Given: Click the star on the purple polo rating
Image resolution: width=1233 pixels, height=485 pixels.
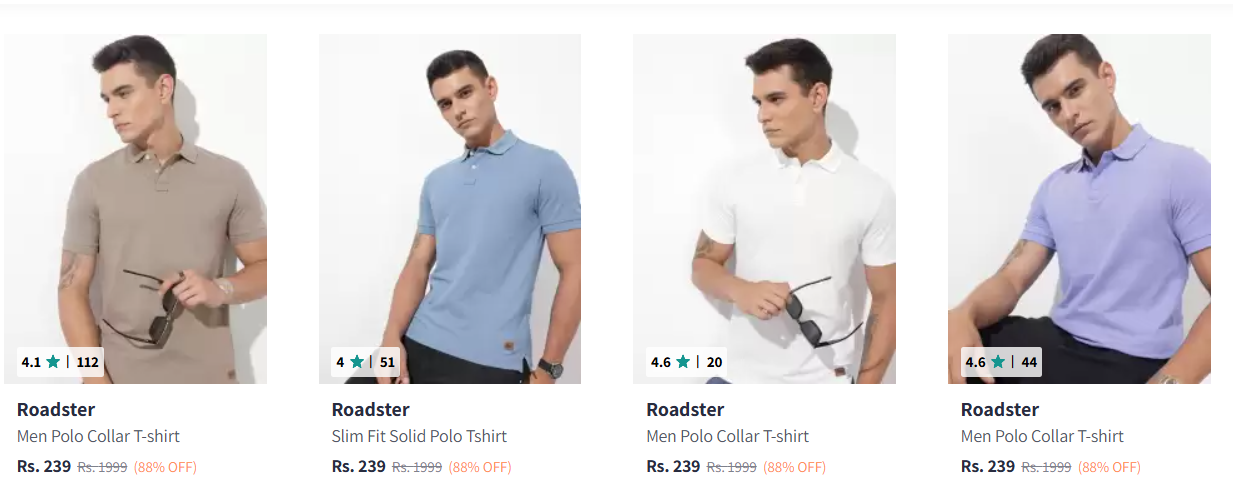Looking at the screenshot, I should tap(997, 362).
